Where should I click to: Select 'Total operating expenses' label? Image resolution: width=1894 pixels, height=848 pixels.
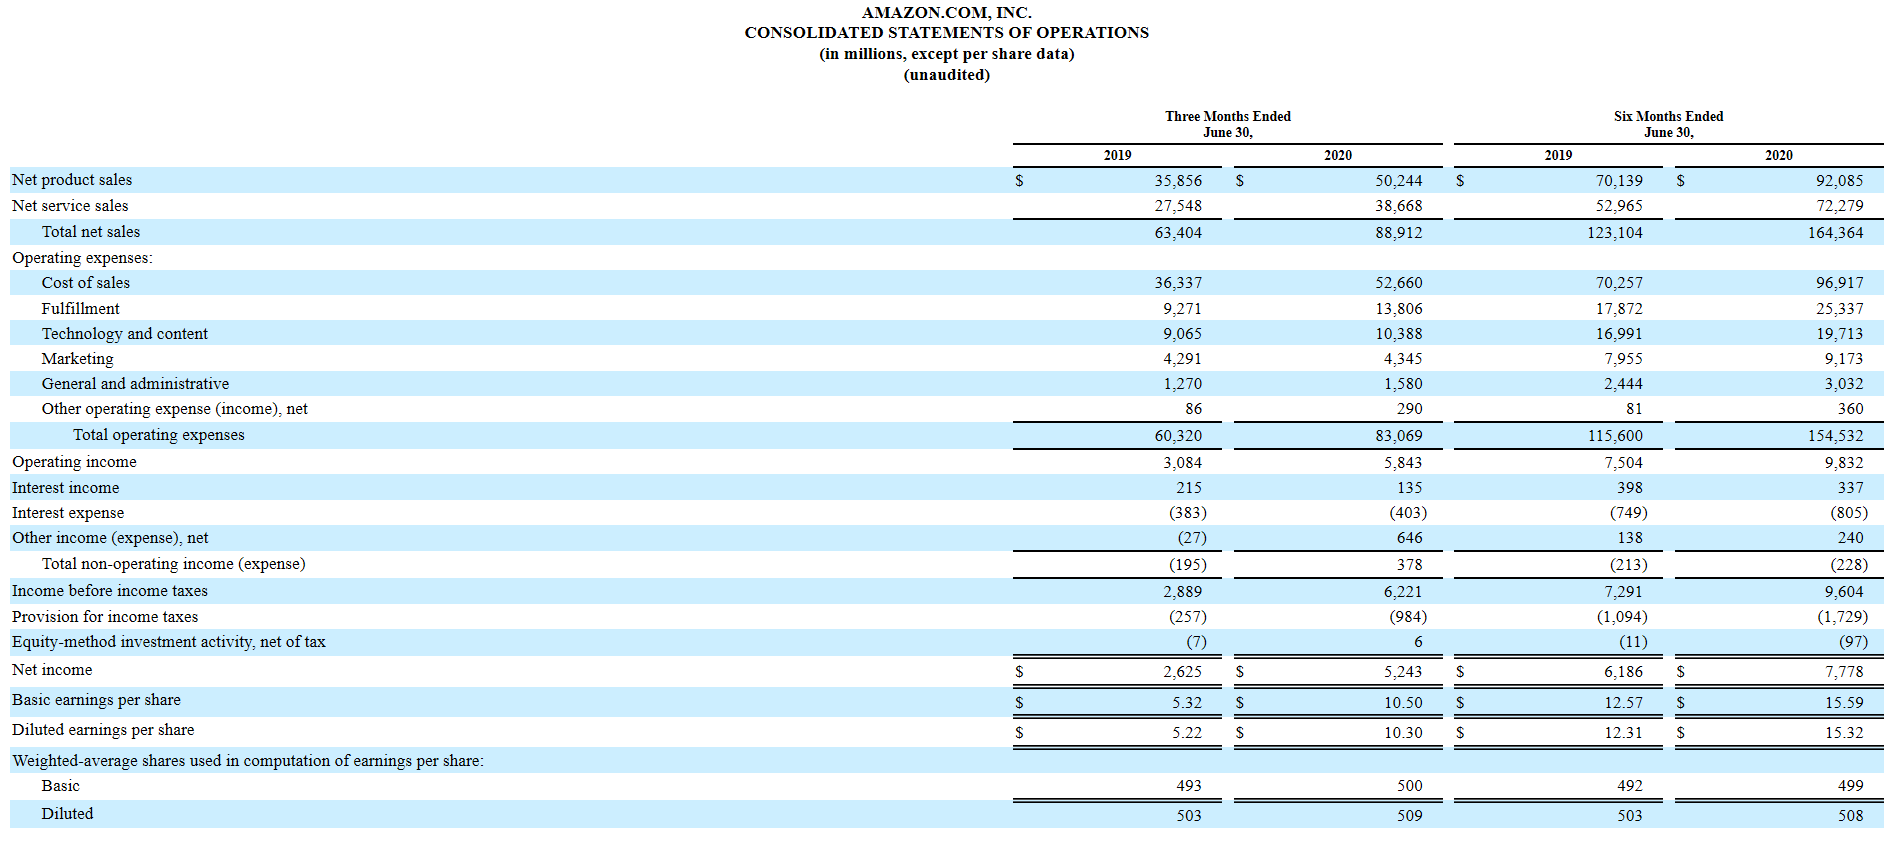pos(159,435)
